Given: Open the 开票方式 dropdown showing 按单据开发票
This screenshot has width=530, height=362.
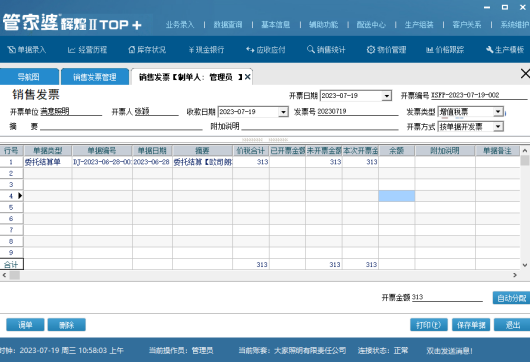Looking at the screenshot, I should (x=498, y=127).
